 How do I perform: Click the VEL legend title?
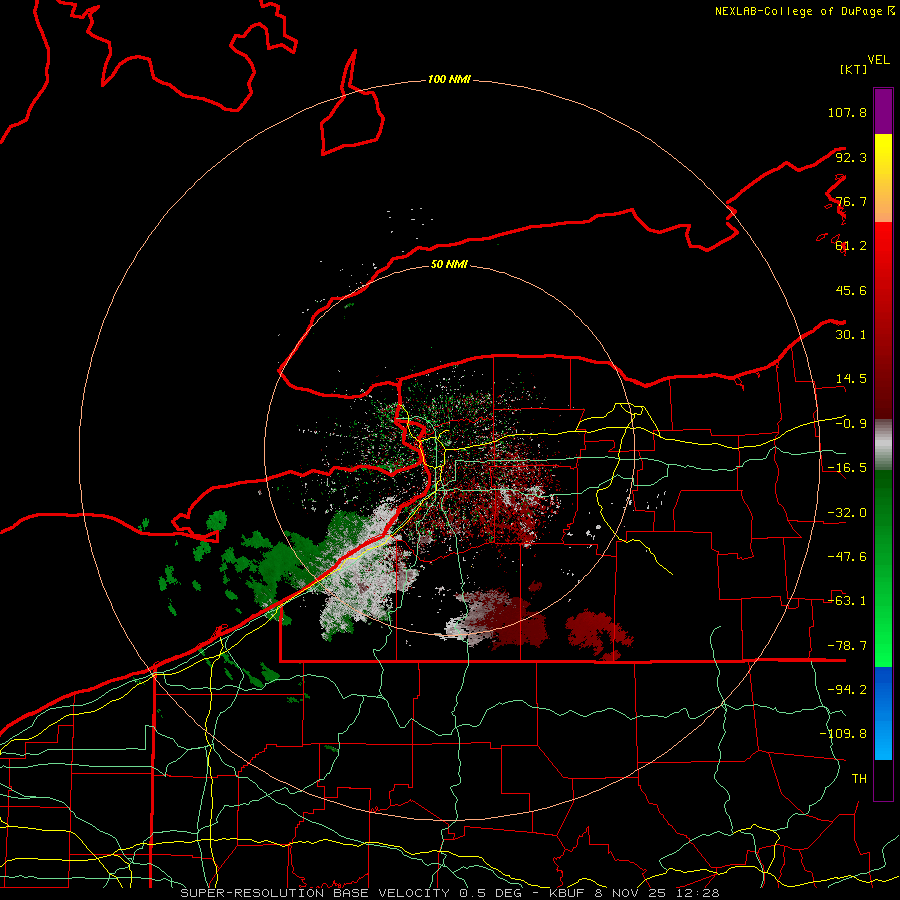[x=878, y=60]
